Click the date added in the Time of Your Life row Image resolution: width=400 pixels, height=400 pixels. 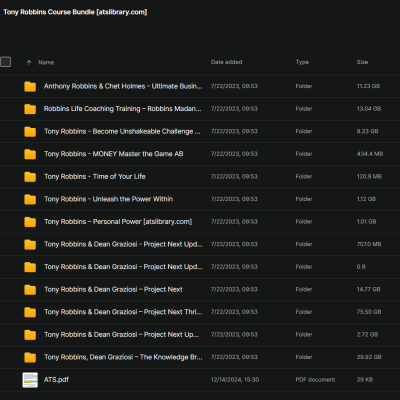tap(234, 176)
